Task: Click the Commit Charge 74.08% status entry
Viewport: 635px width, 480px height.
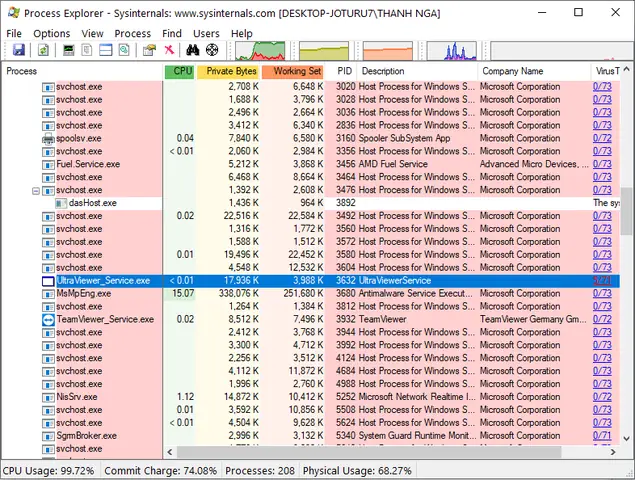Action: pos(160,471)
